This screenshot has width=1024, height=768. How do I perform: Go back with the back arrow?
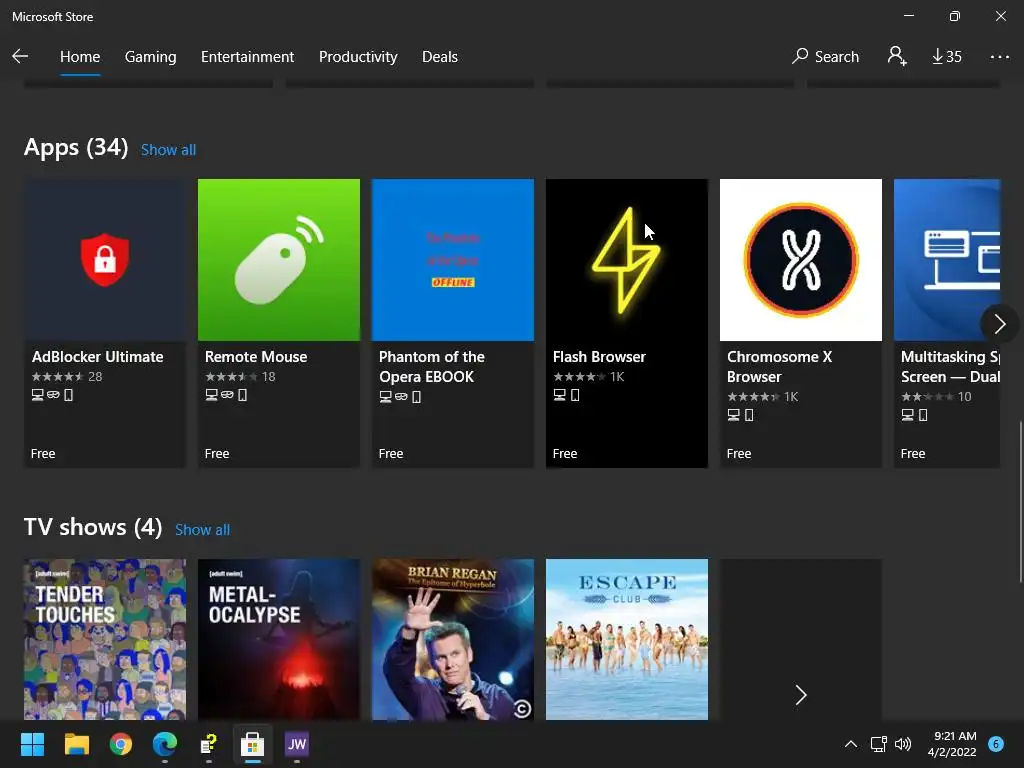20,56
